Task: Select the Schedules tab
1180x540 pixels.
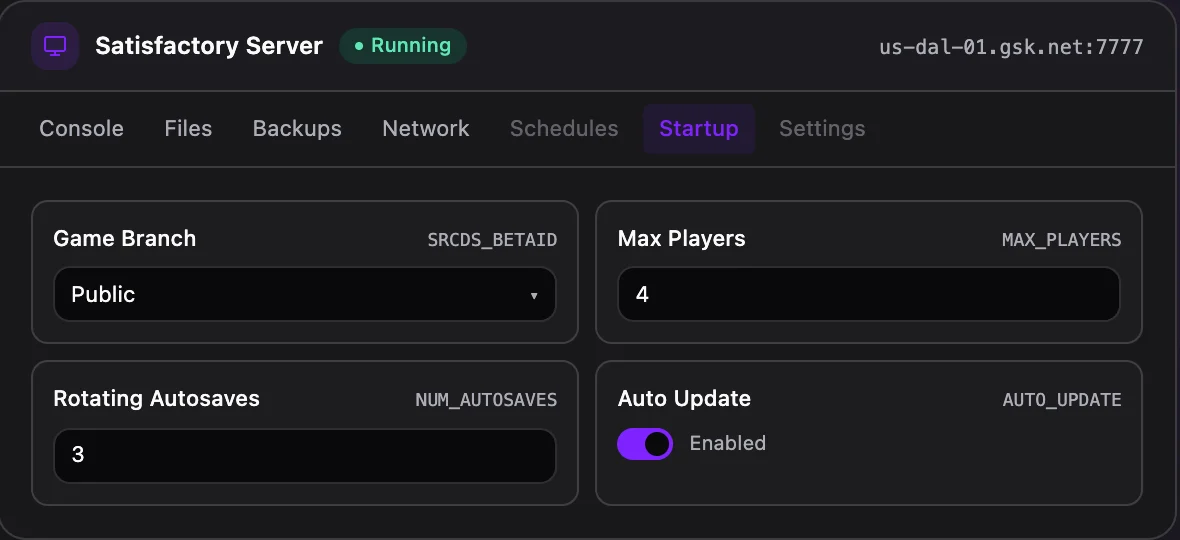Action: [564, 129]
